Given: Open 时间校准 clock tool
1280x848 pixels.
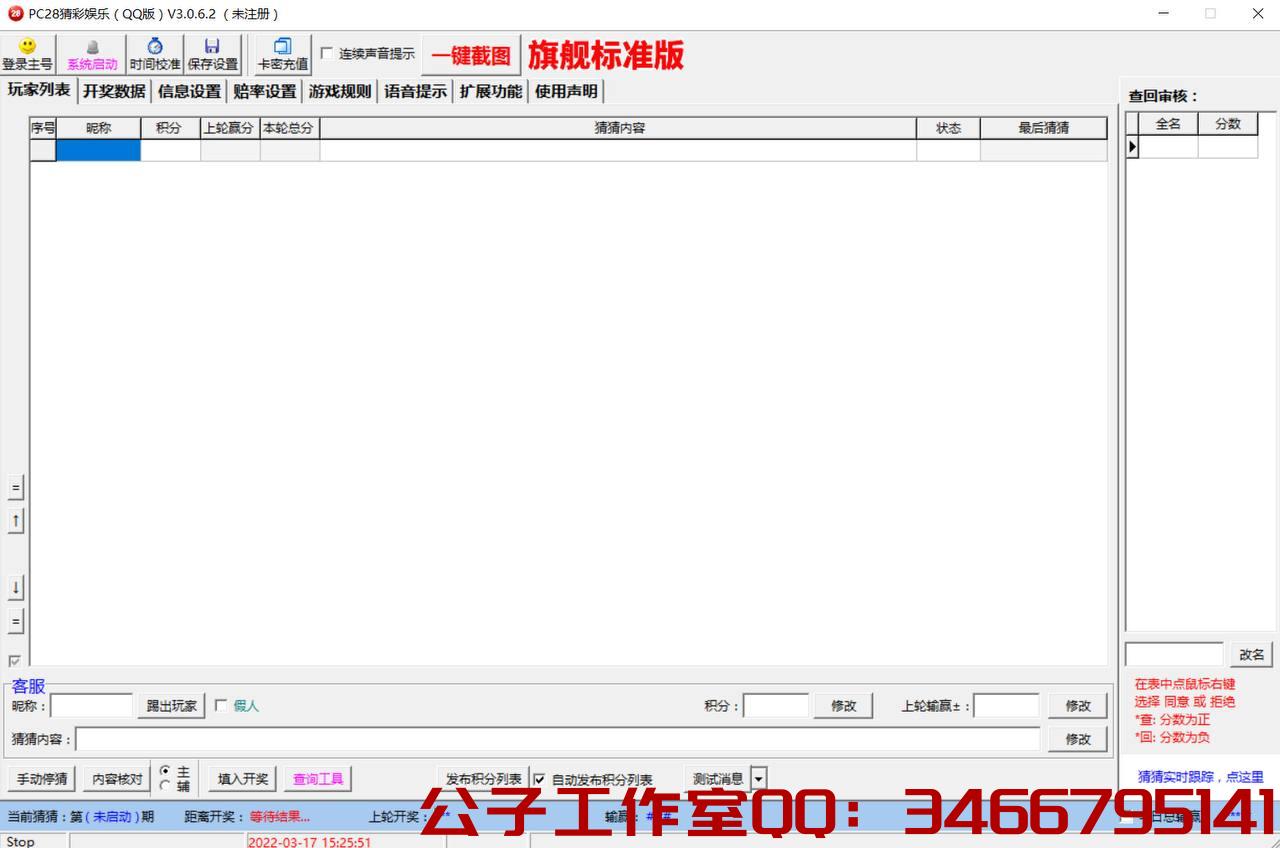Looking at the screenshot, I should pyautogui.click(x=155, y=54).
